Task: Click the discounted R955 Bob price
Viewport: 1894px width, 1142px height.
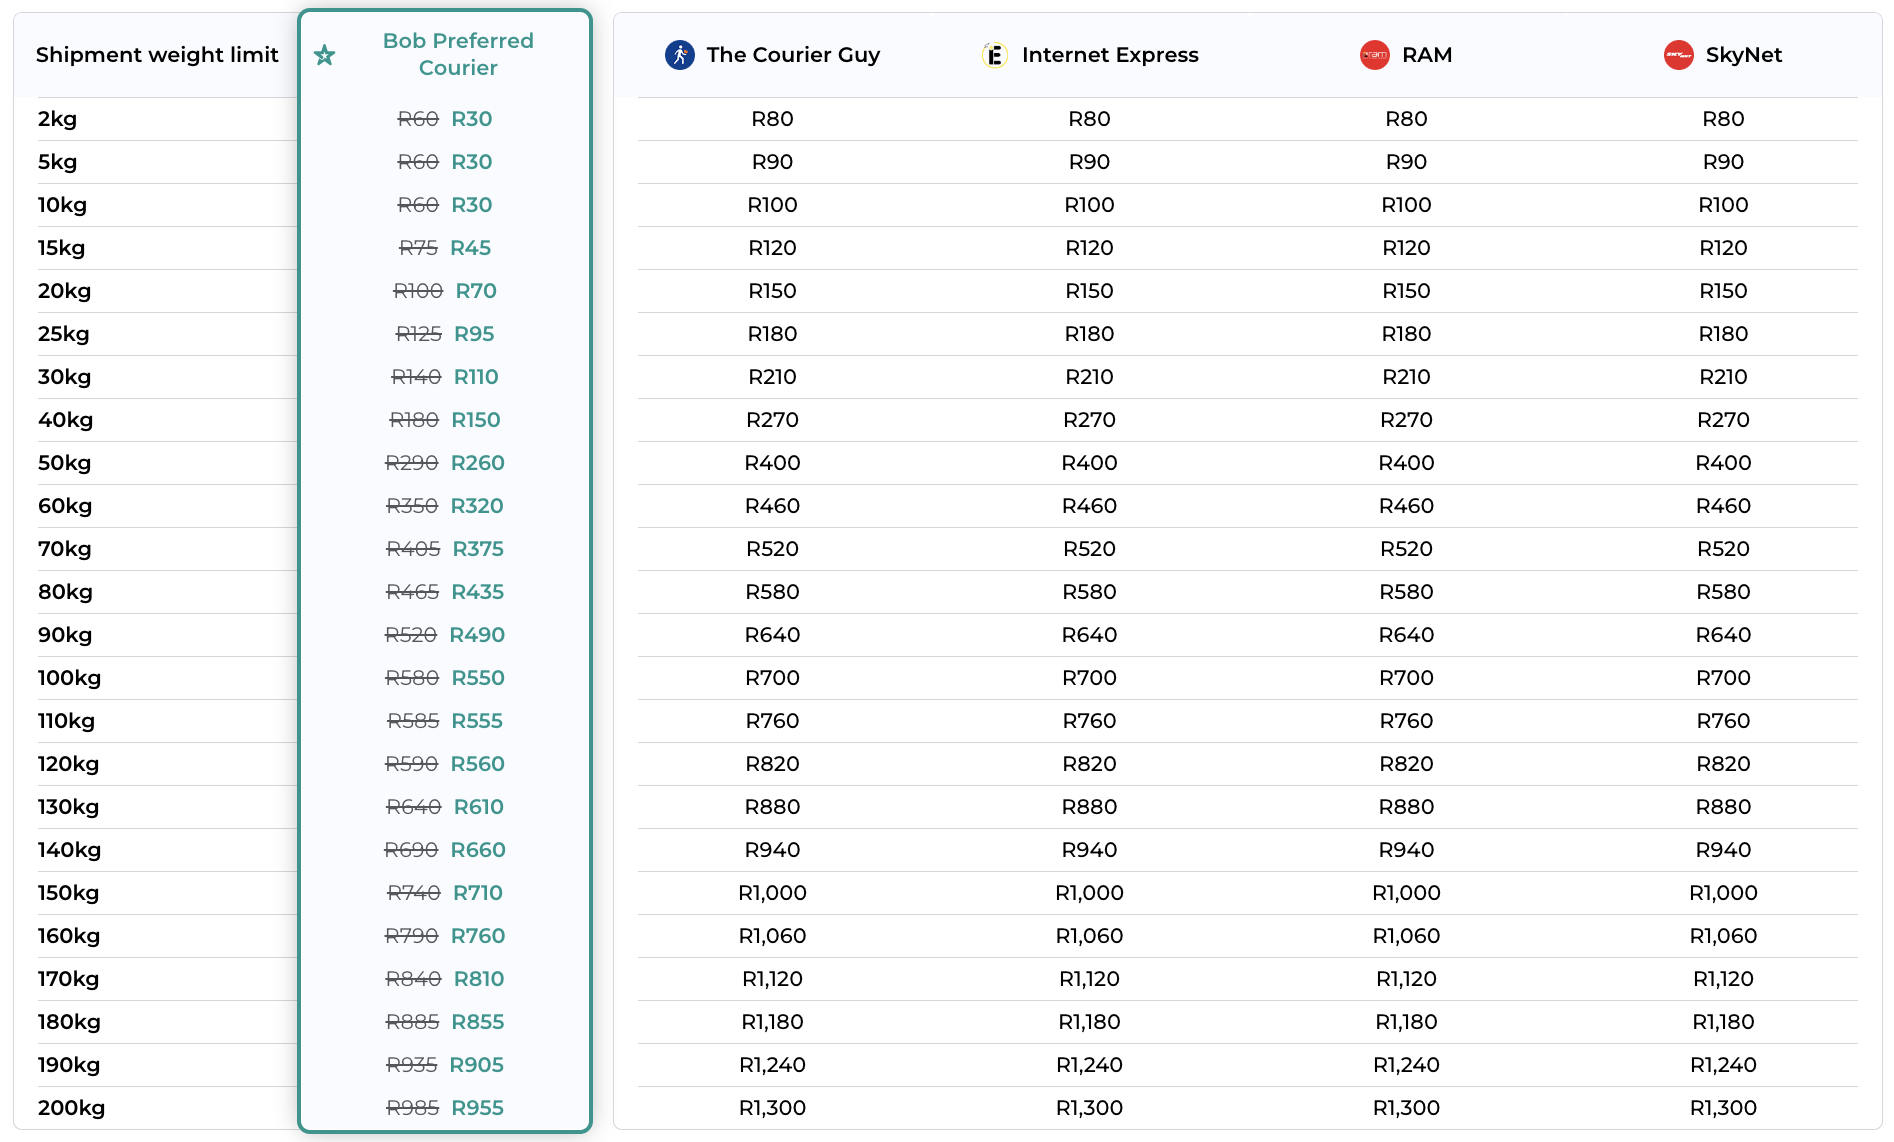Action: pos(478,1108)
